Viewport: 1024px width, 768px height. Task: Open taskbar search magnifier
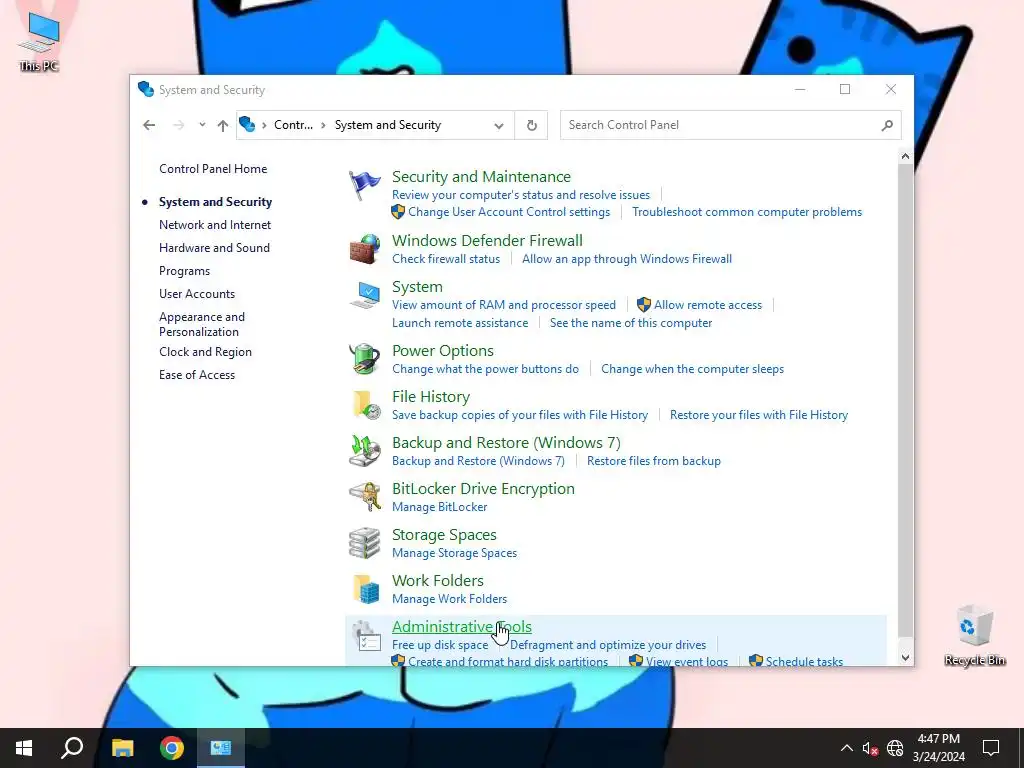pyautogui.click(x=72, y=748)
